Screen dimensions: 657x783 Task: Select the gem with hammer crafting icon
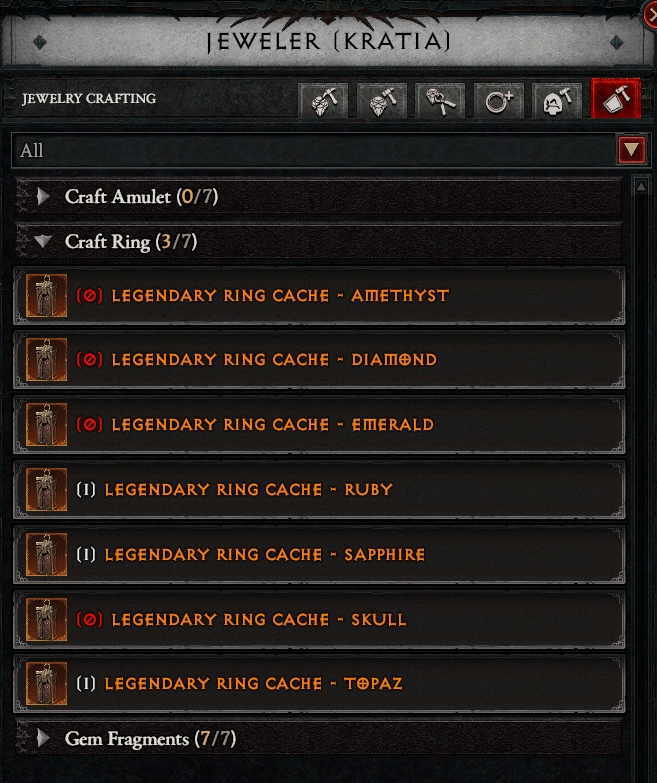[x=381, y=100]
